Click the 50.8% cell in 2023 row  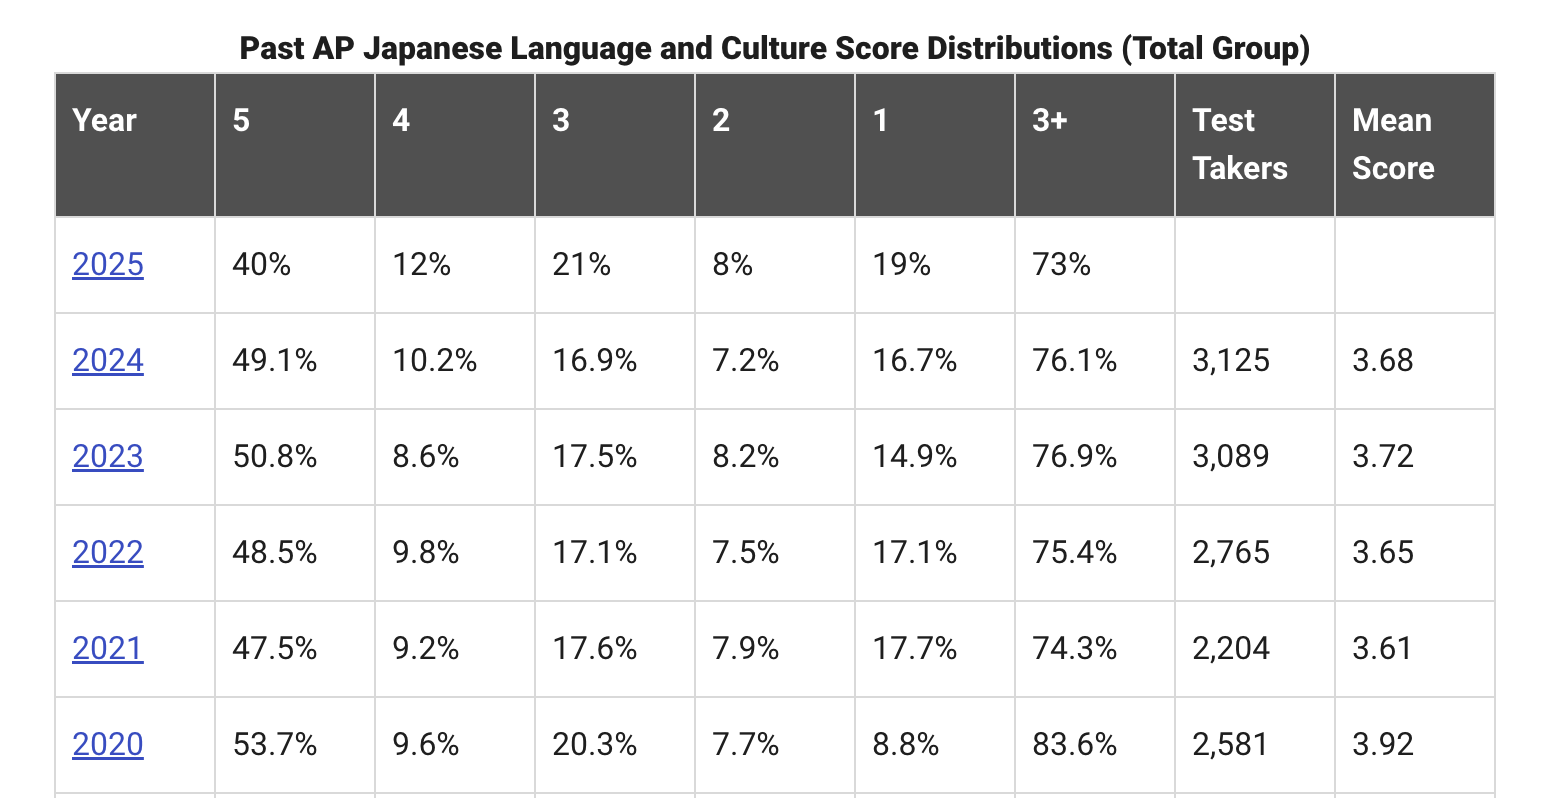[x=295, y=457]
